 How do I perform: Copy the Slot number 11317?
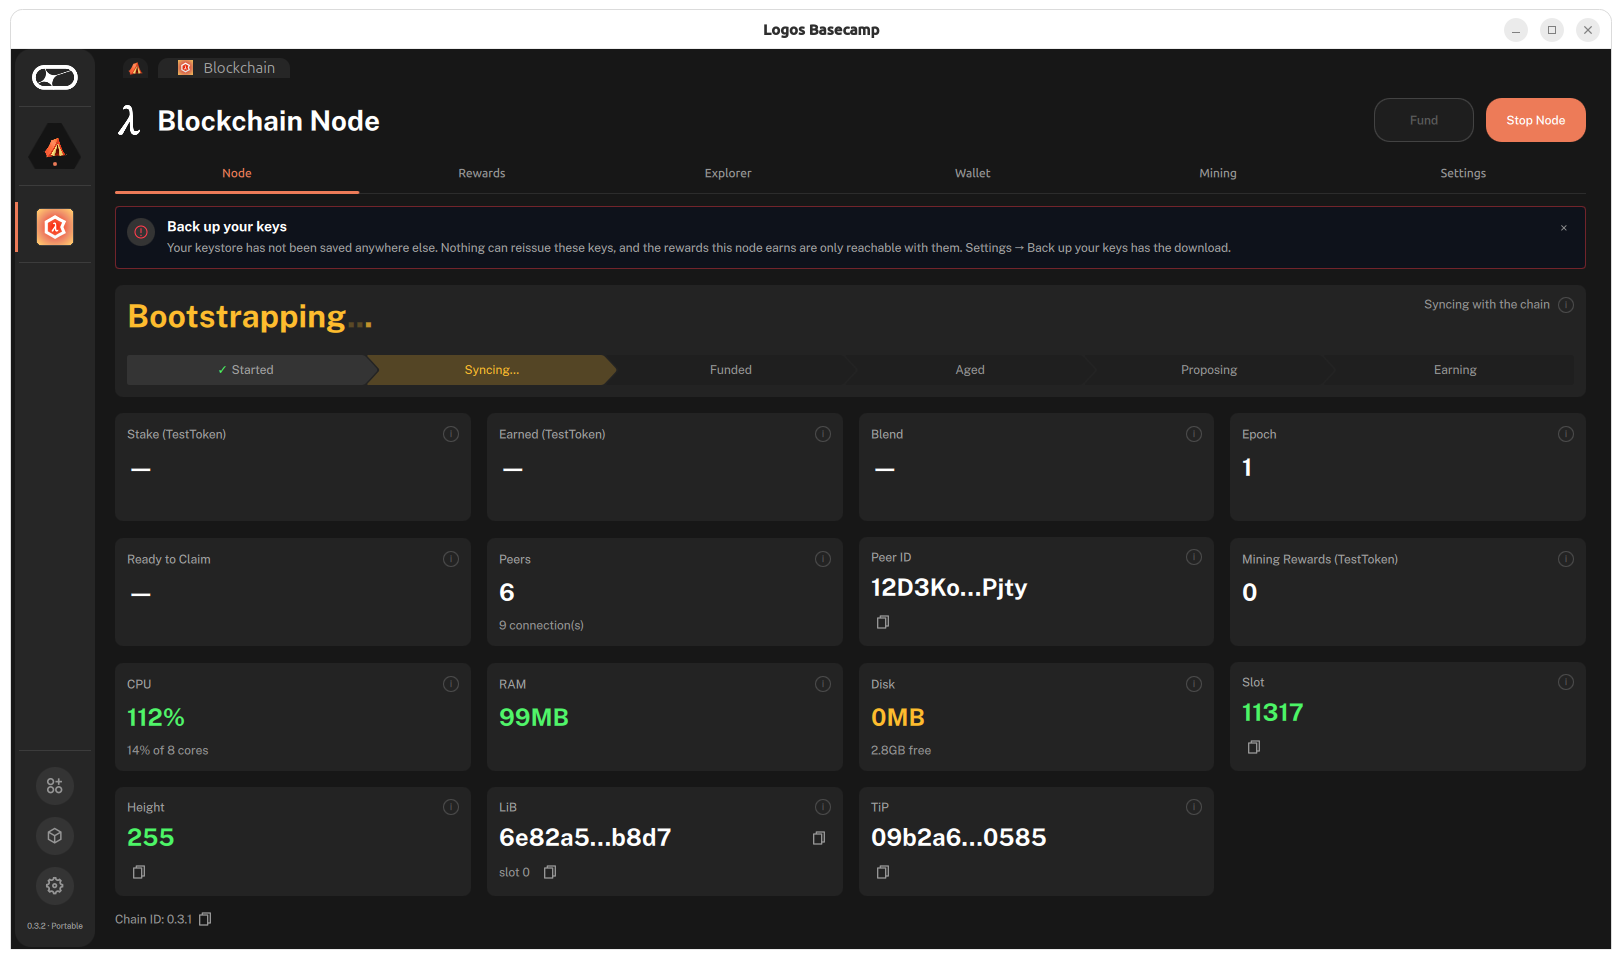point(1254,747)
